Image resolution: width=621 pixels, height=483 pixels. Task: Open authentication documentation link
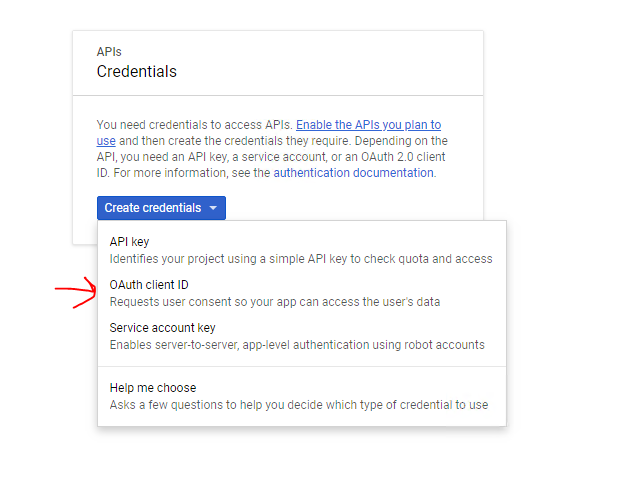[353, 173]
